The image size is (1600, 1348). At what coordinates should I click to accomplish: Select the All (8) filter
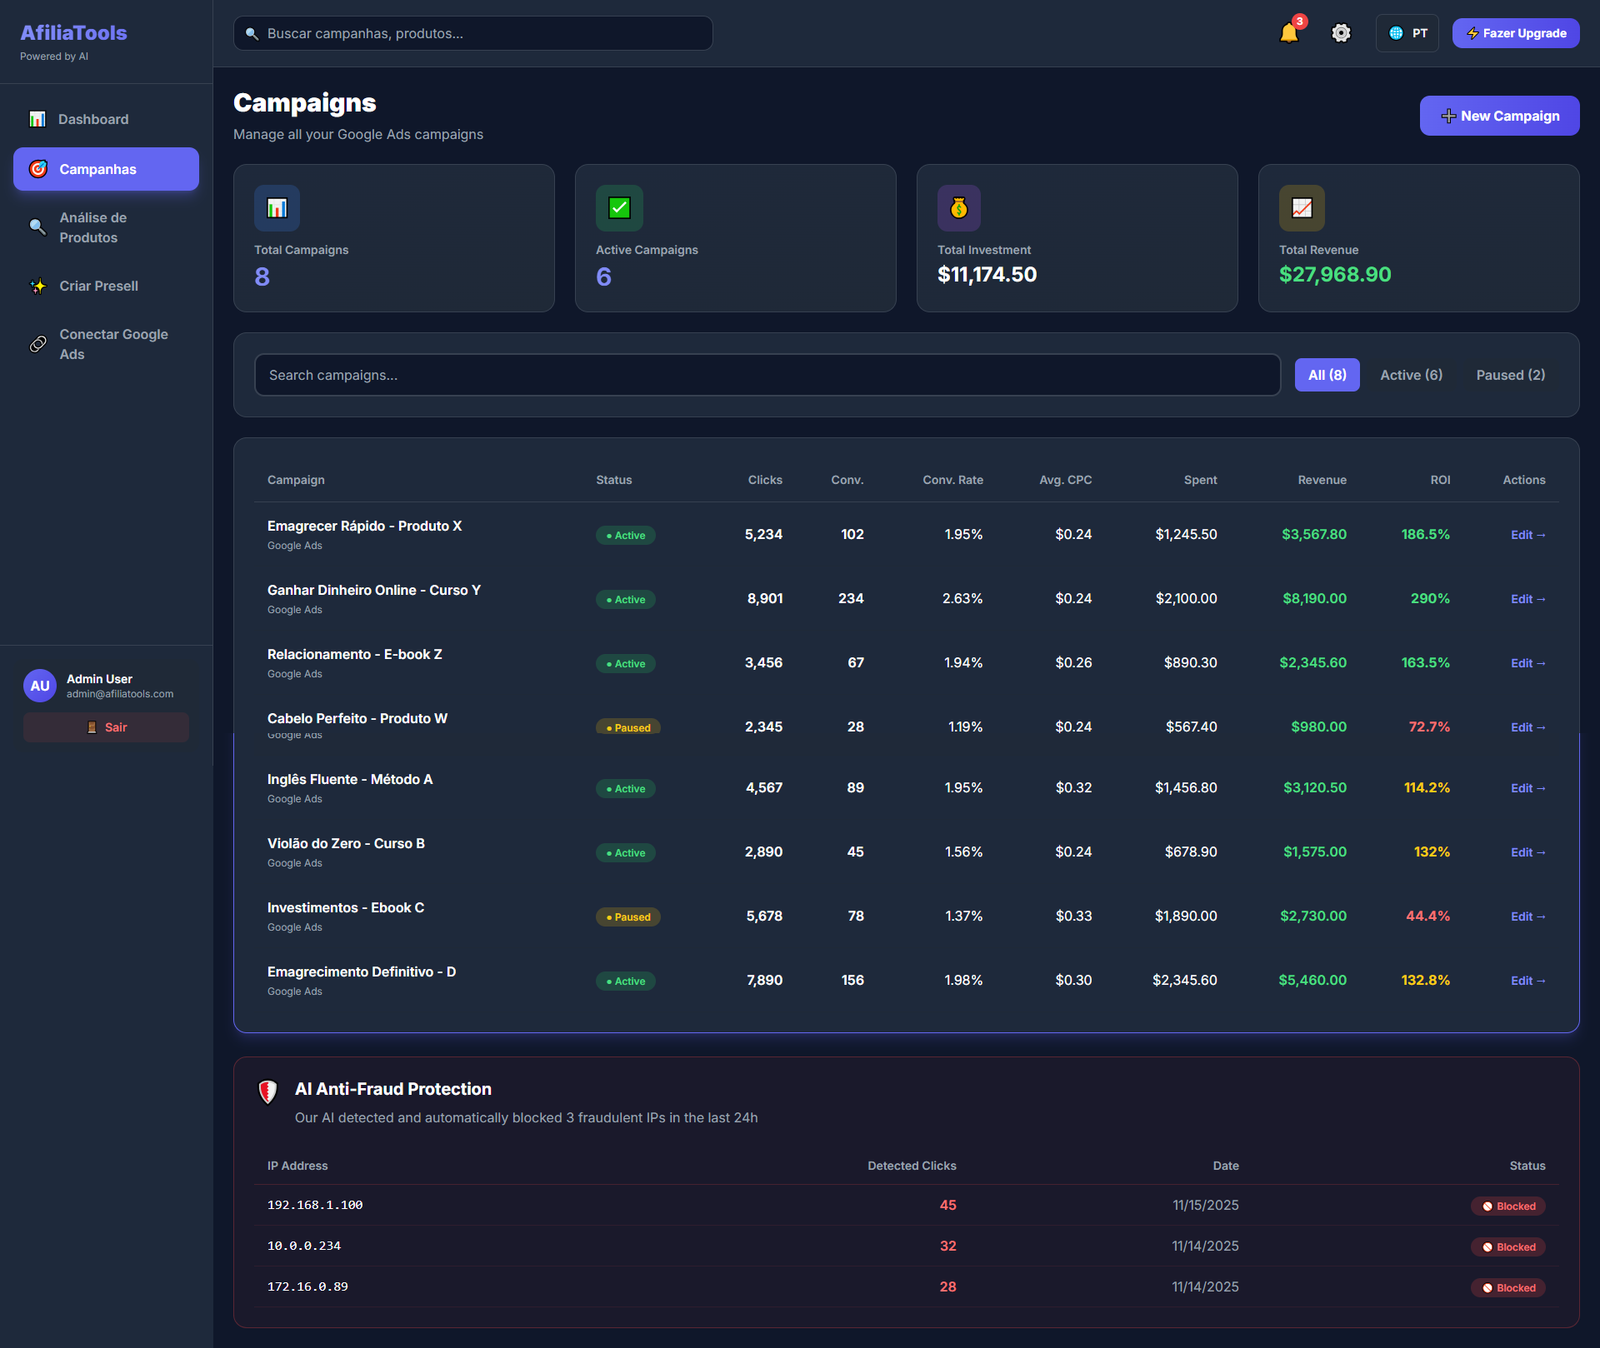pyautogui.click(x=1327, y=375)
